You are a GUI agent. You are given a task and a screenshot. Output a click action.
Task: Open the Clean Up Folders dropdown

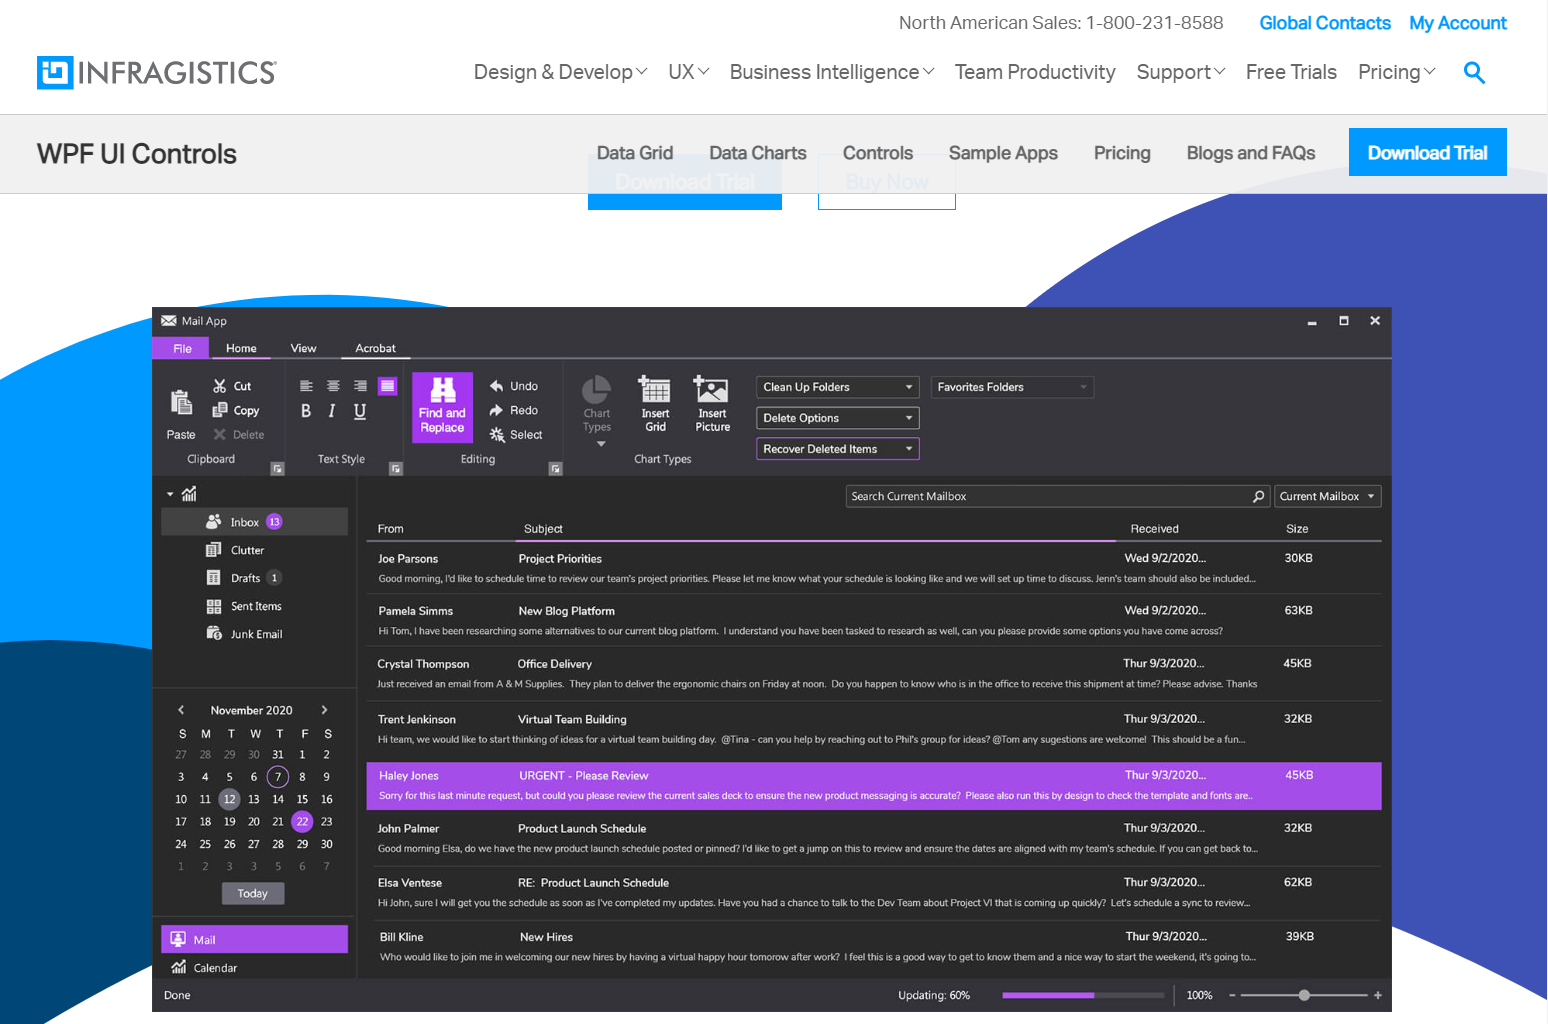(838, 387)
